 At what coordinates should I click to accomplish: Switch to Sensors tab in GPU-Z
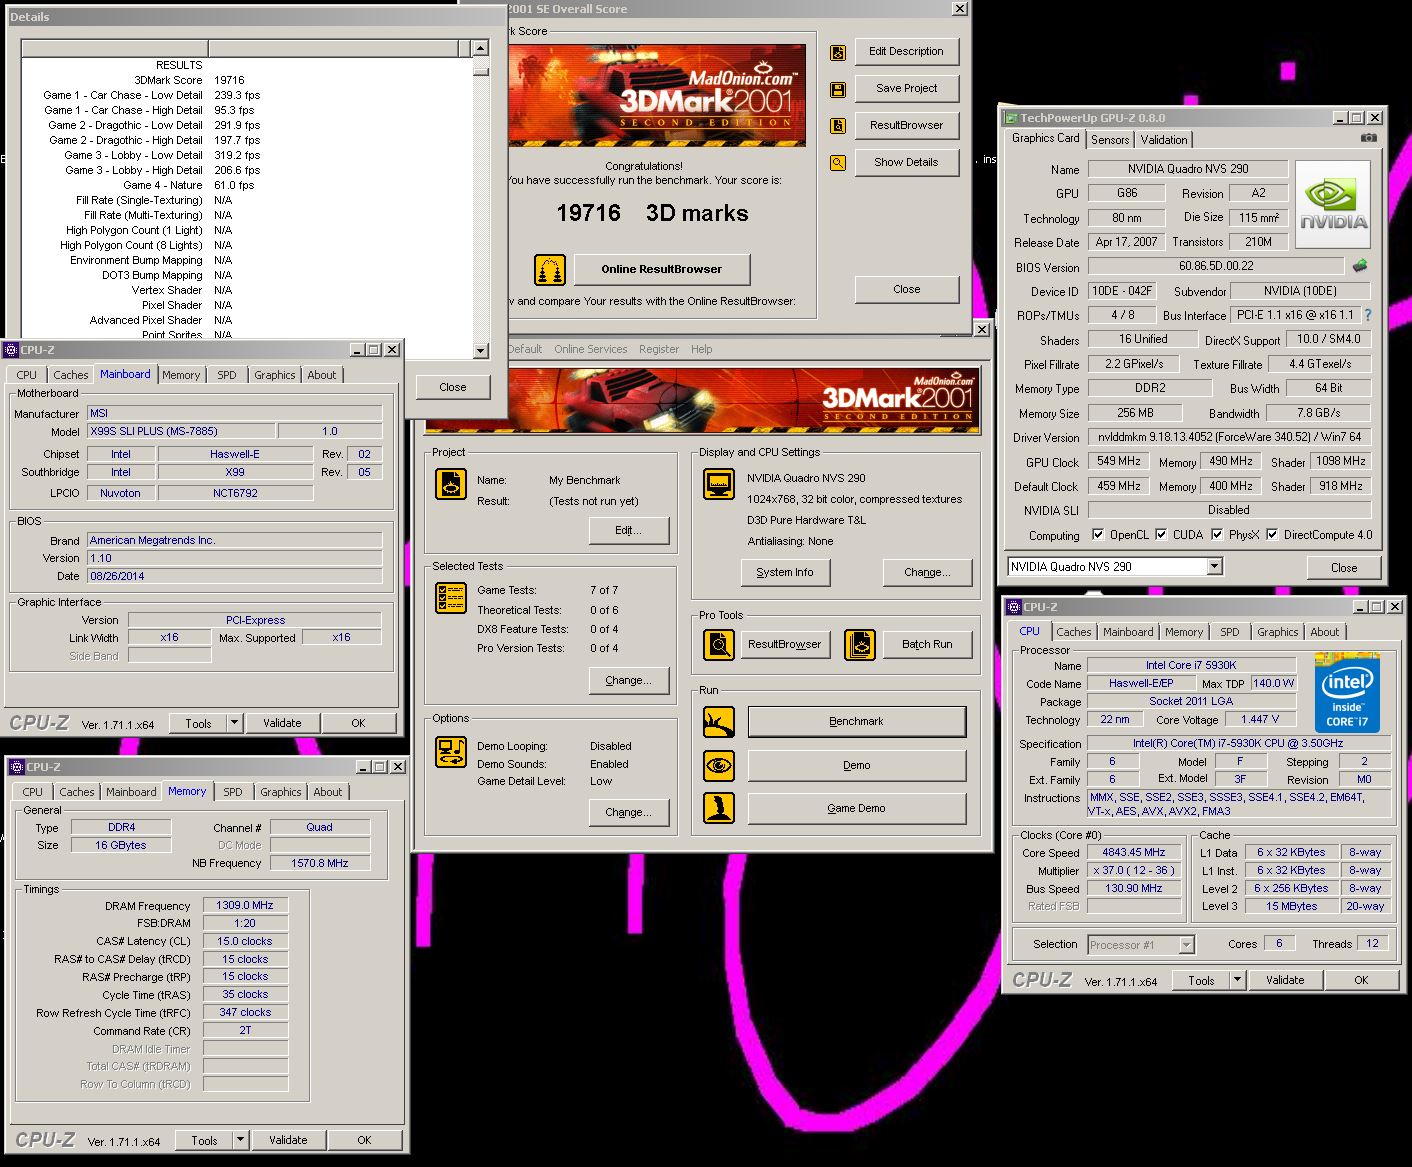tap(1110, 140)
